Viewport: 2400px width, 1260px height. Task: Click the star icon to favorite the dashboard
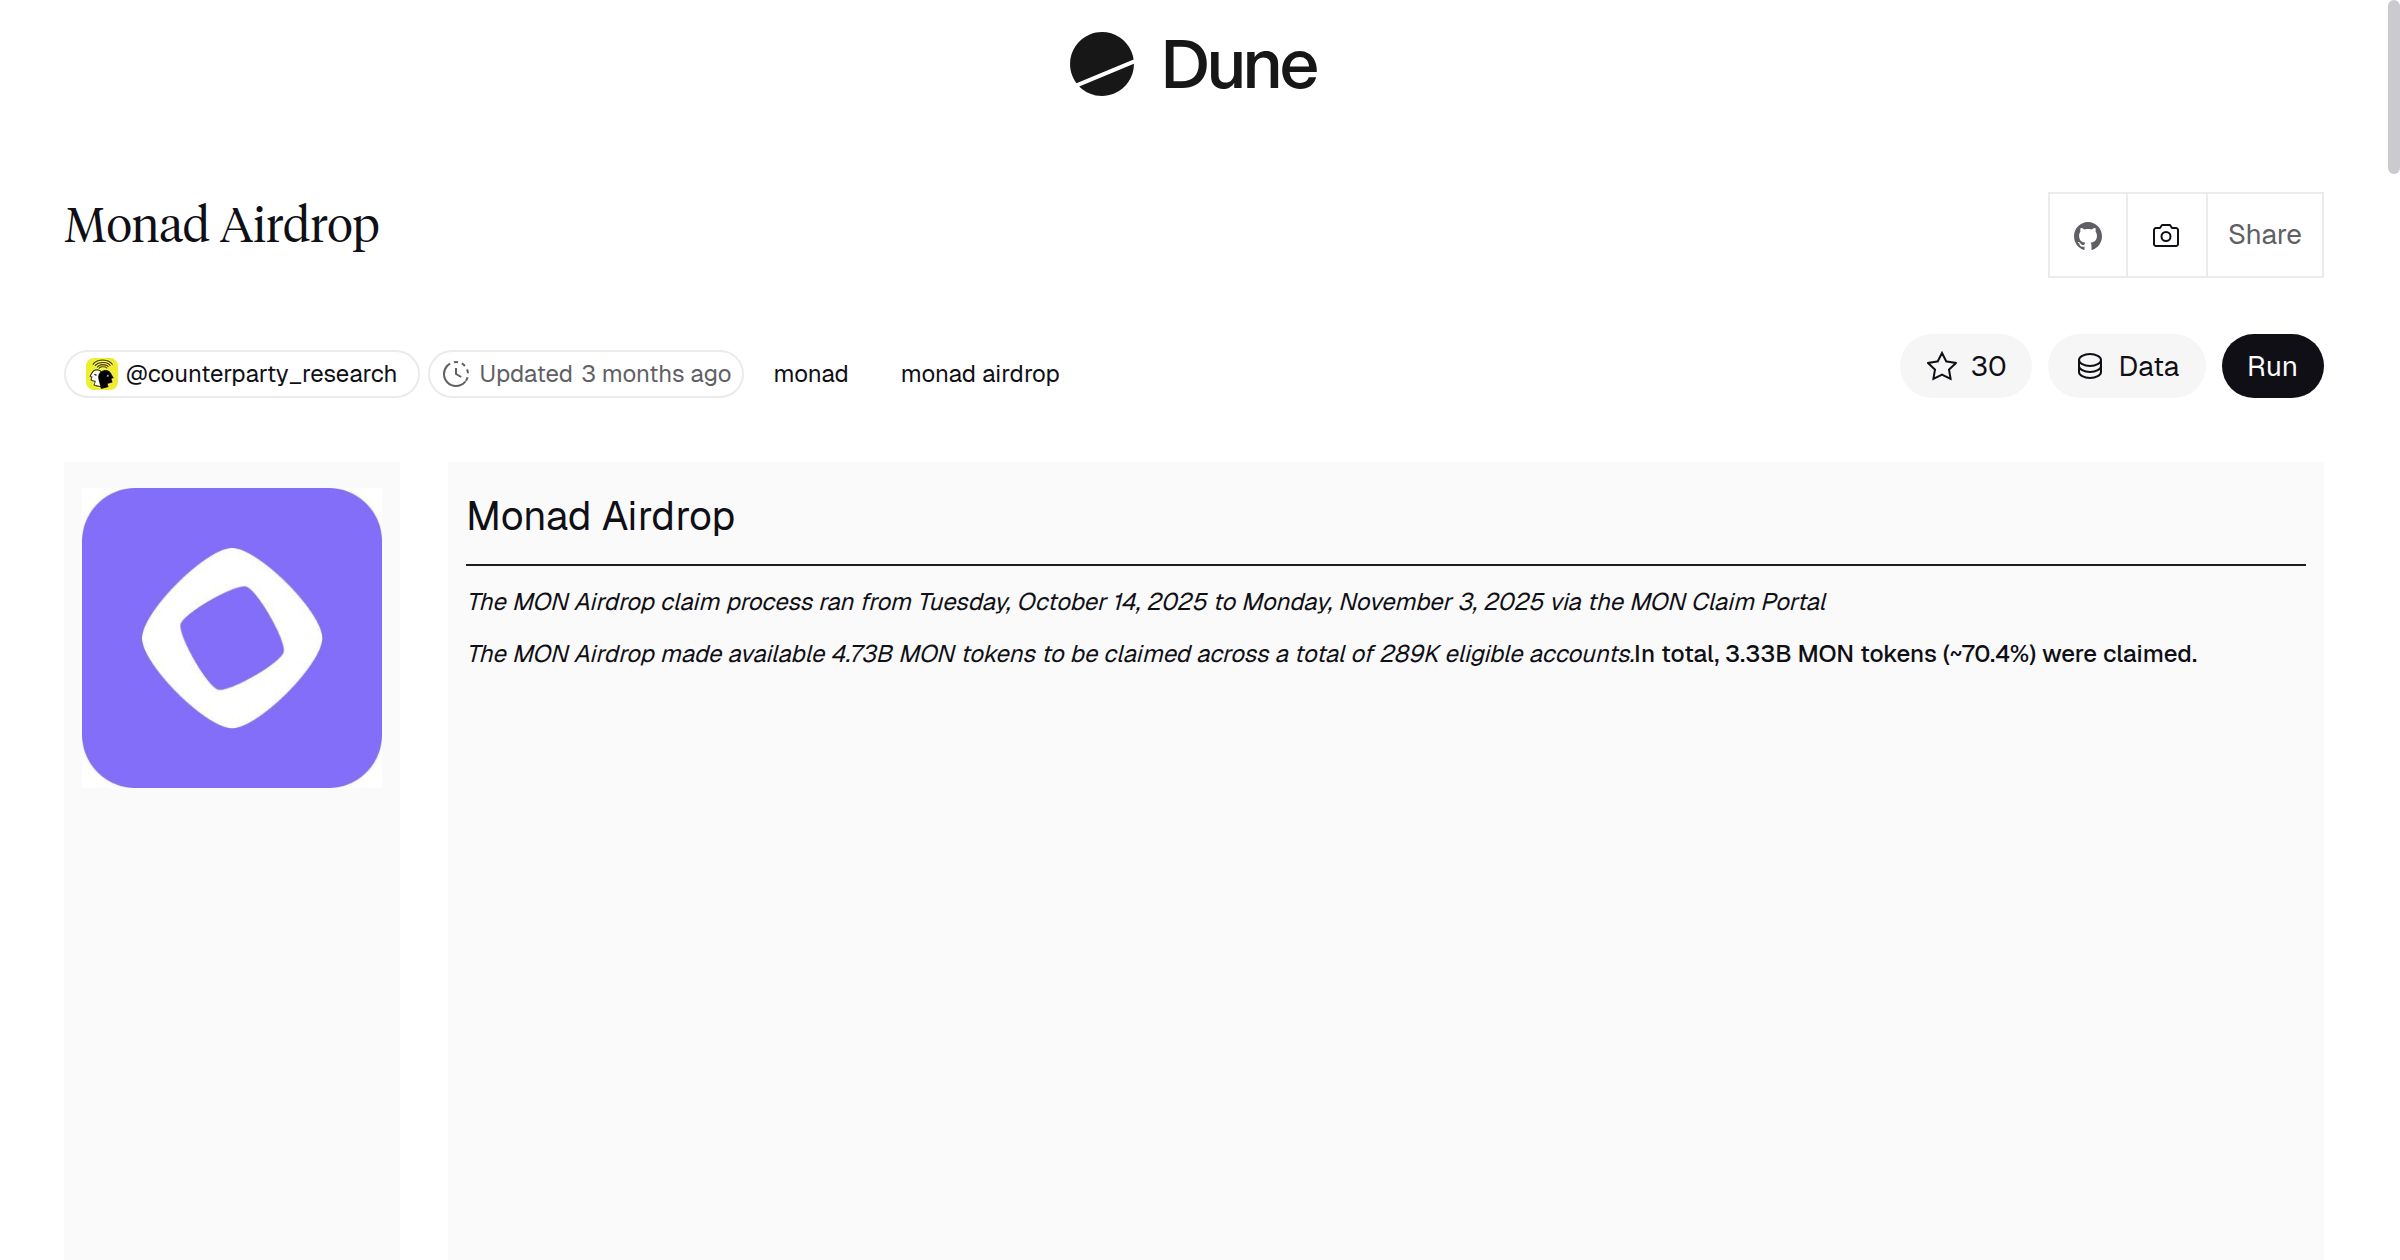click(1941, 366)
